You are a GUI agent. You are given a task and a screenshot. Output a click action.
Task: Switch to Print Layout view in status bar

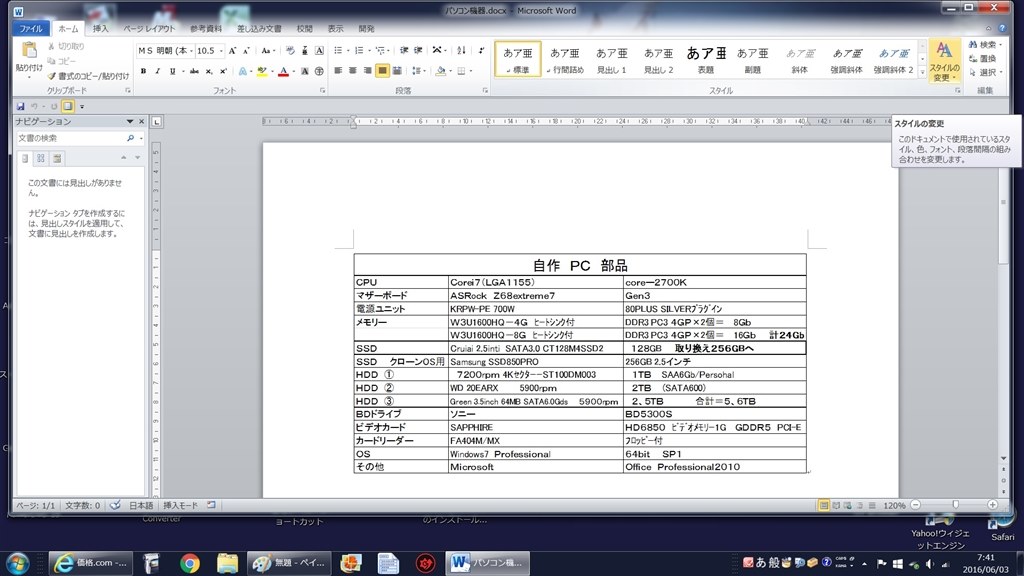(824, 505)
